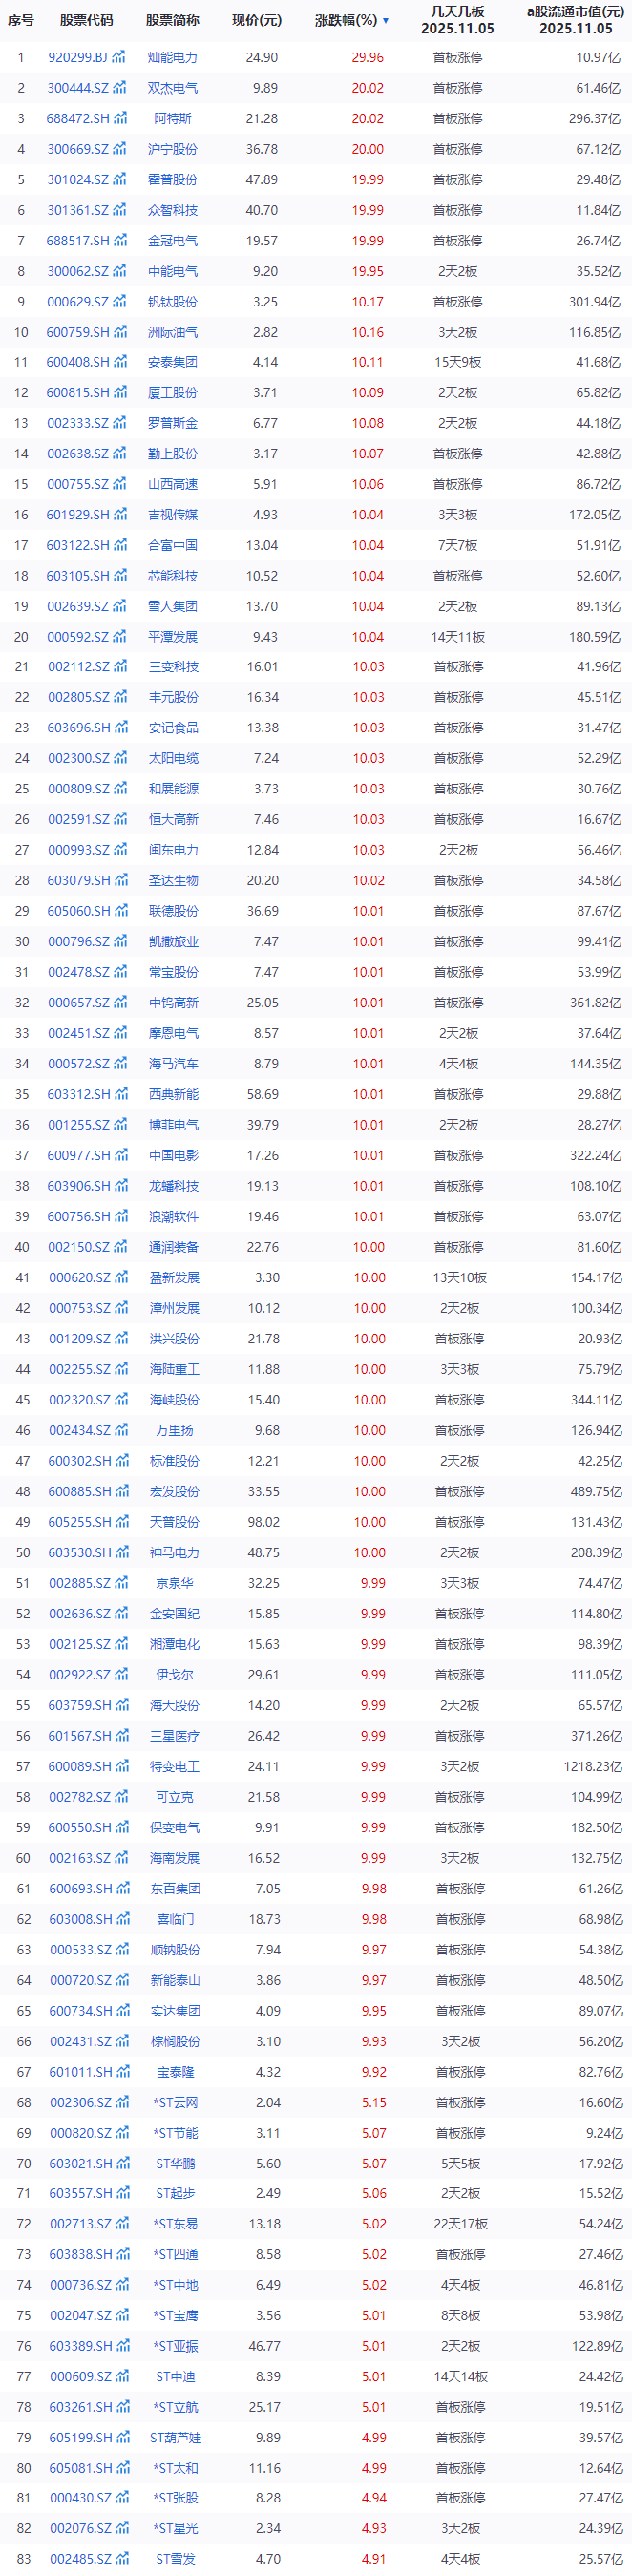Screen dimensions: 632x2576
Task: Open stock code link 600408.SH
Action: pyautogui.click(x=78, y=363)
